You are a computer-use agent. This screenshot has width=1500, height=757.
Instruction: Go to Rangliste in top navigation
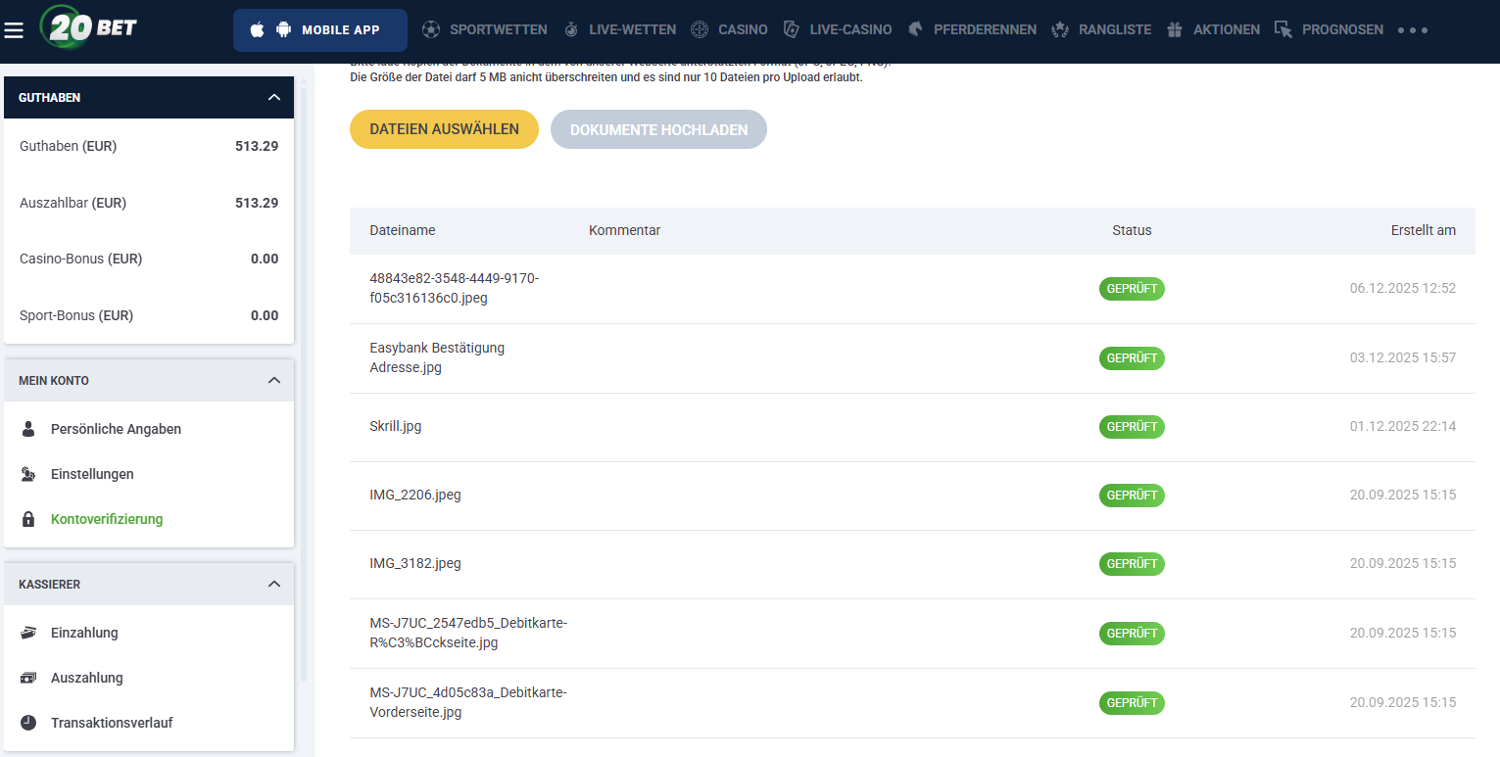pyautogui.click(x=1114, y=30)
